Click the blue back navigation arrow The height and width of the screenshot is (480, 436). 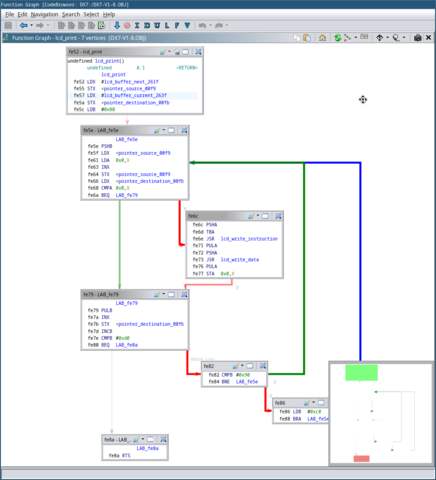(23, 25)
